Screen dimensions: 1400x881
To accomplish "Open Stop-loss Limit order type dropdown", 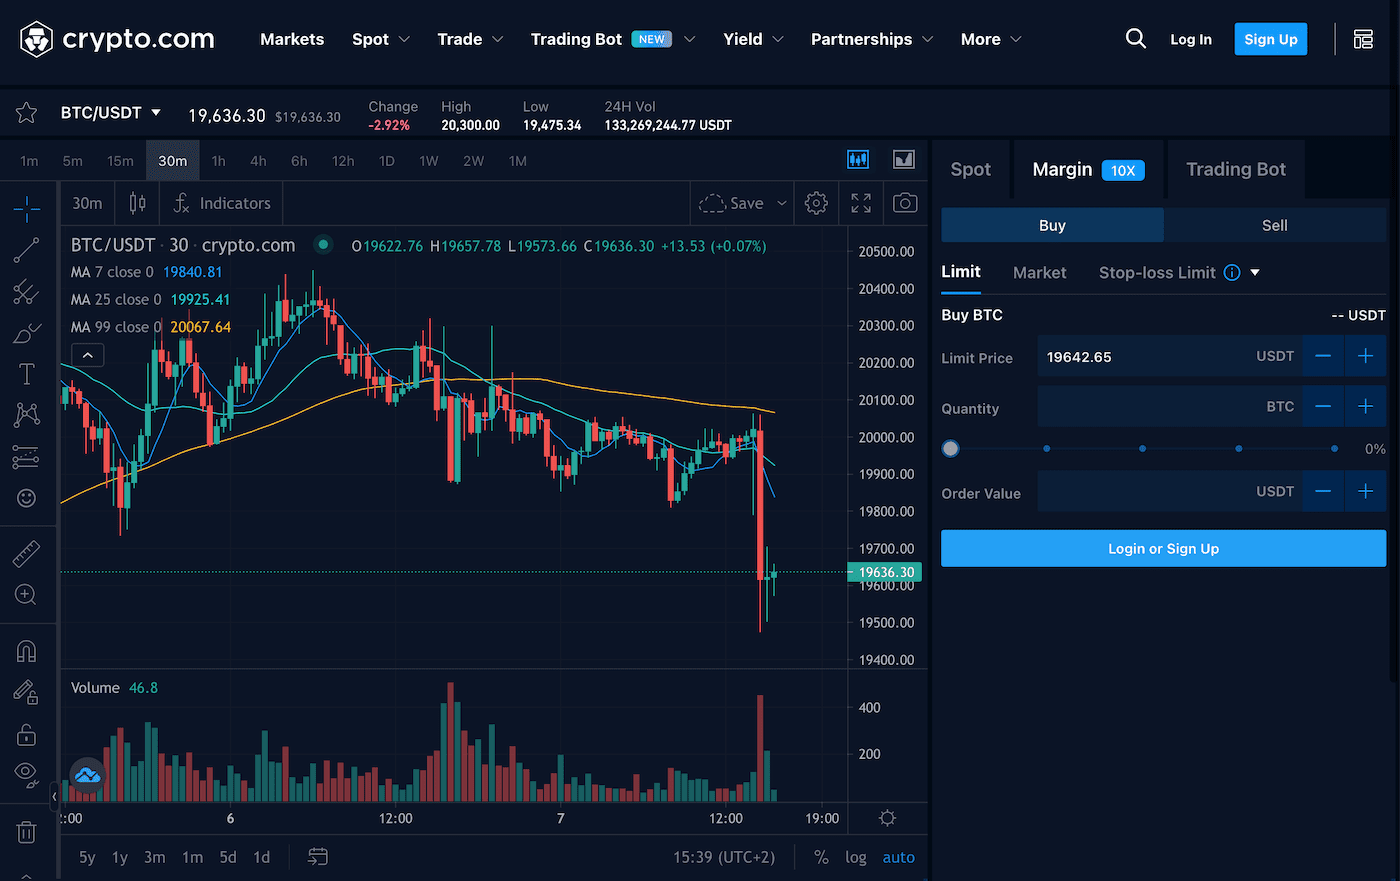I will tap(1255, 272).
